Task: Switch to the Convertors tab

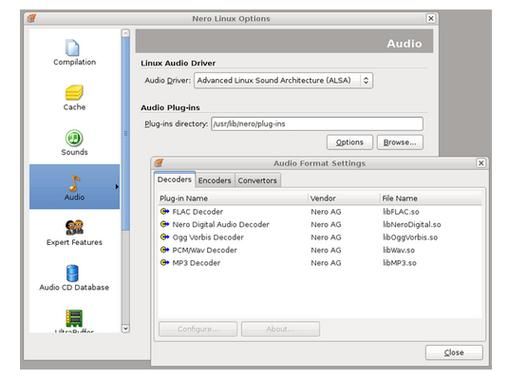Action: point(257,180)
